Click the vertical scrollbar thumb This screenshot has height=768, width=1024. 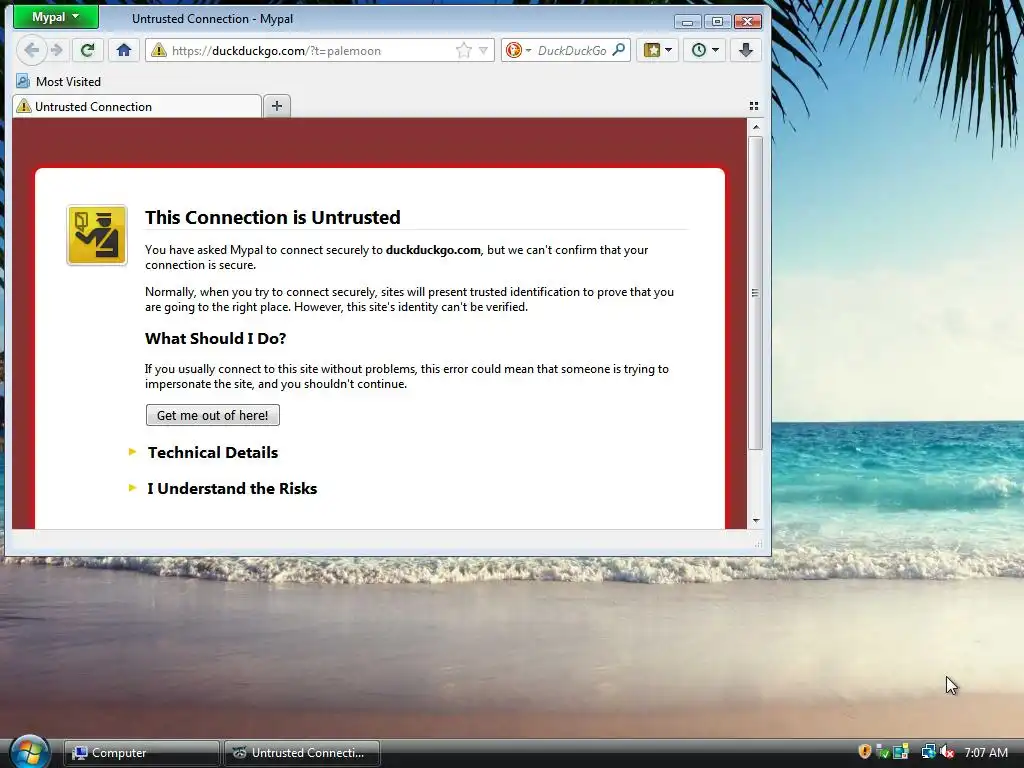(756, 293)
